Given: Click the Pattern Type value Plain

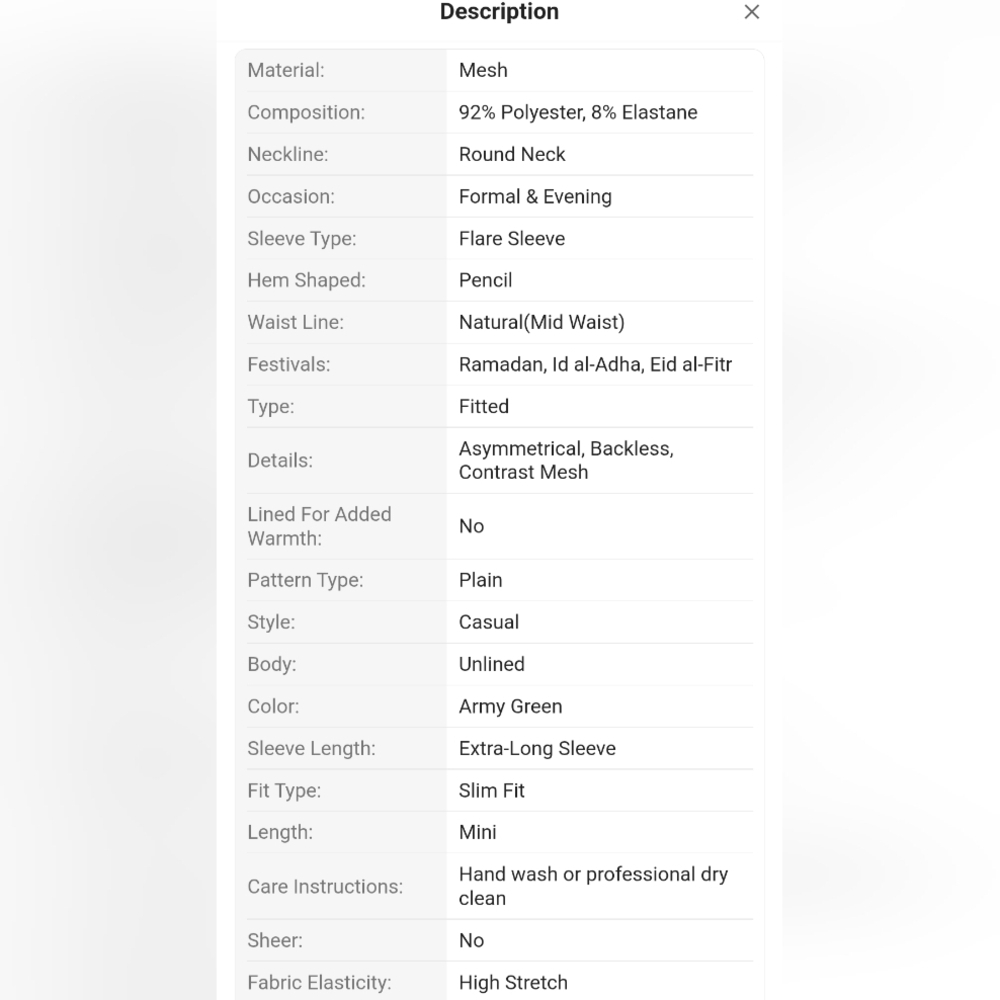Looking at the screenshot, I should [x=480, y=580].
